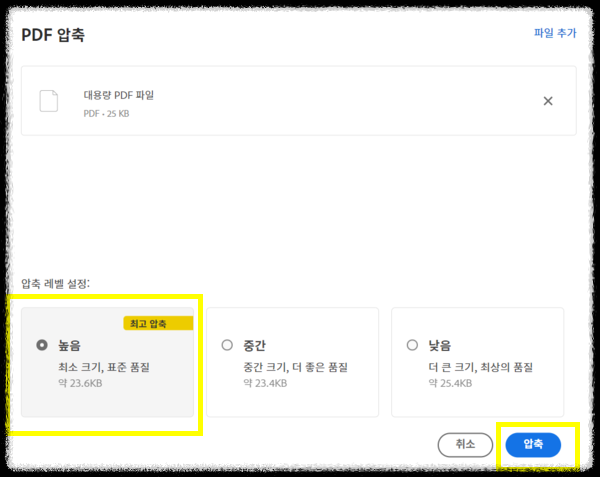Click the 압축 레벨 설정 label
This screenshot has height=477, width=600.
(55, 284)
